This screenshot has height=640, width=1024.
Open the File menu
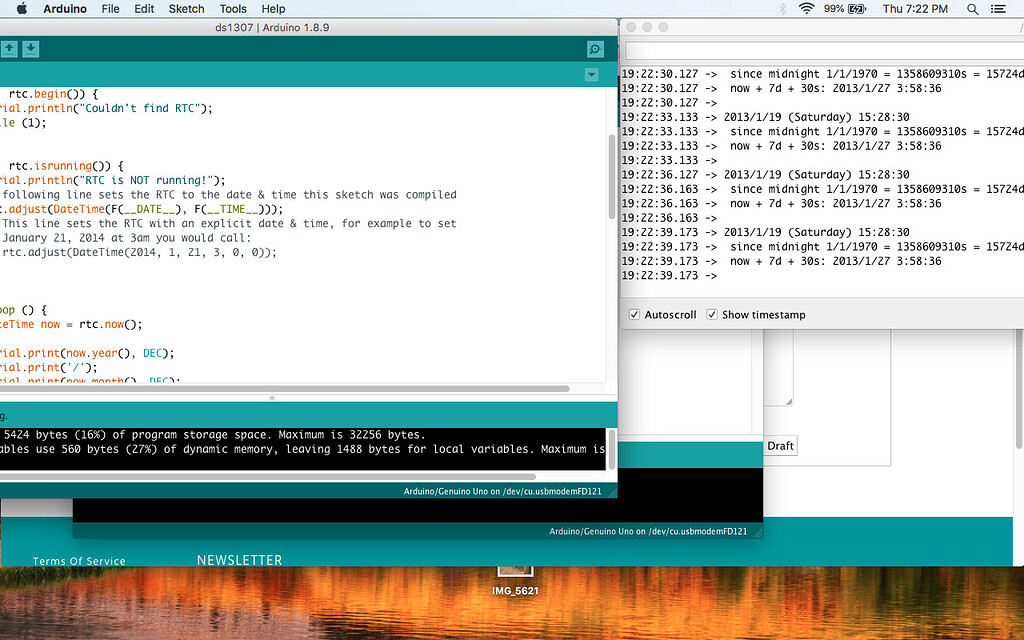tap(110, 8)
